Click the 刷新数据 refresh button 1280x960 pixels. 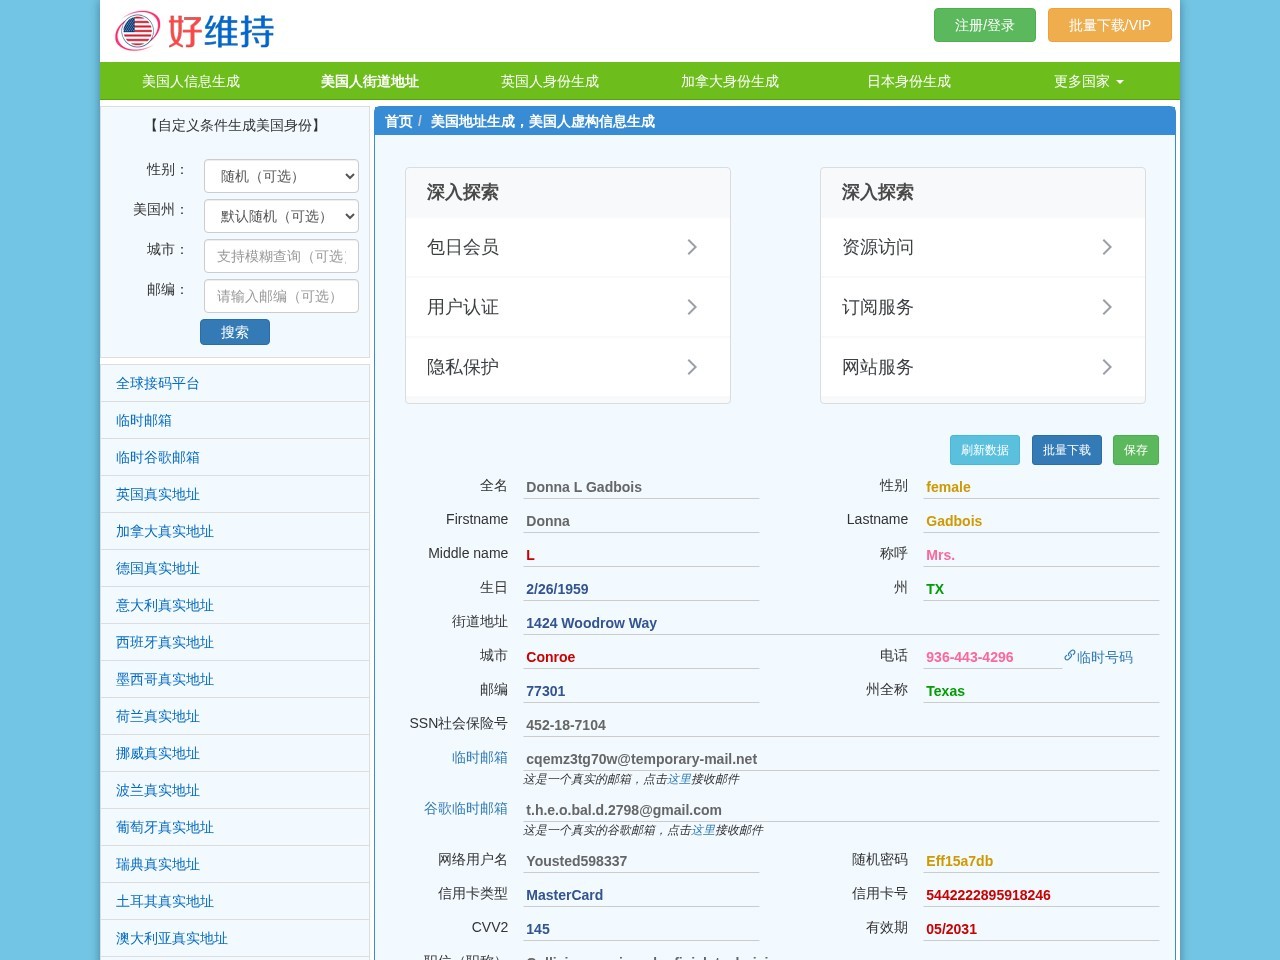pos(985,450)
